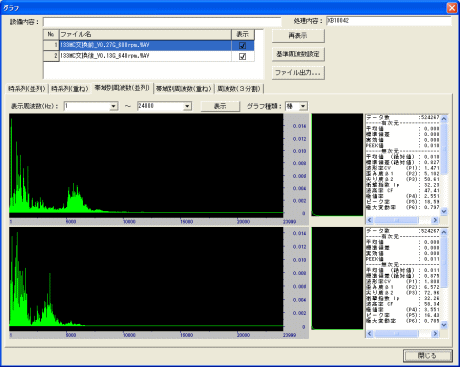
Task: Click the scroll-up arrow in the lower statistics panel
Action: pos(444,232)
